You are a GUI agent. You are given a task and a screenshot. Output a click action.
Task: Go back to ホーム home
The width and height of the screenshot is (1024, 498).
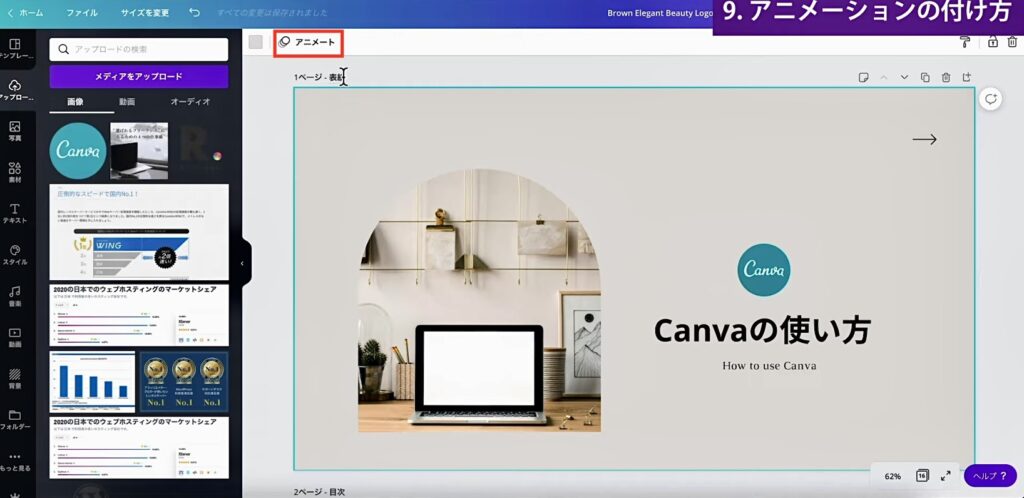[x=25, y=12]
